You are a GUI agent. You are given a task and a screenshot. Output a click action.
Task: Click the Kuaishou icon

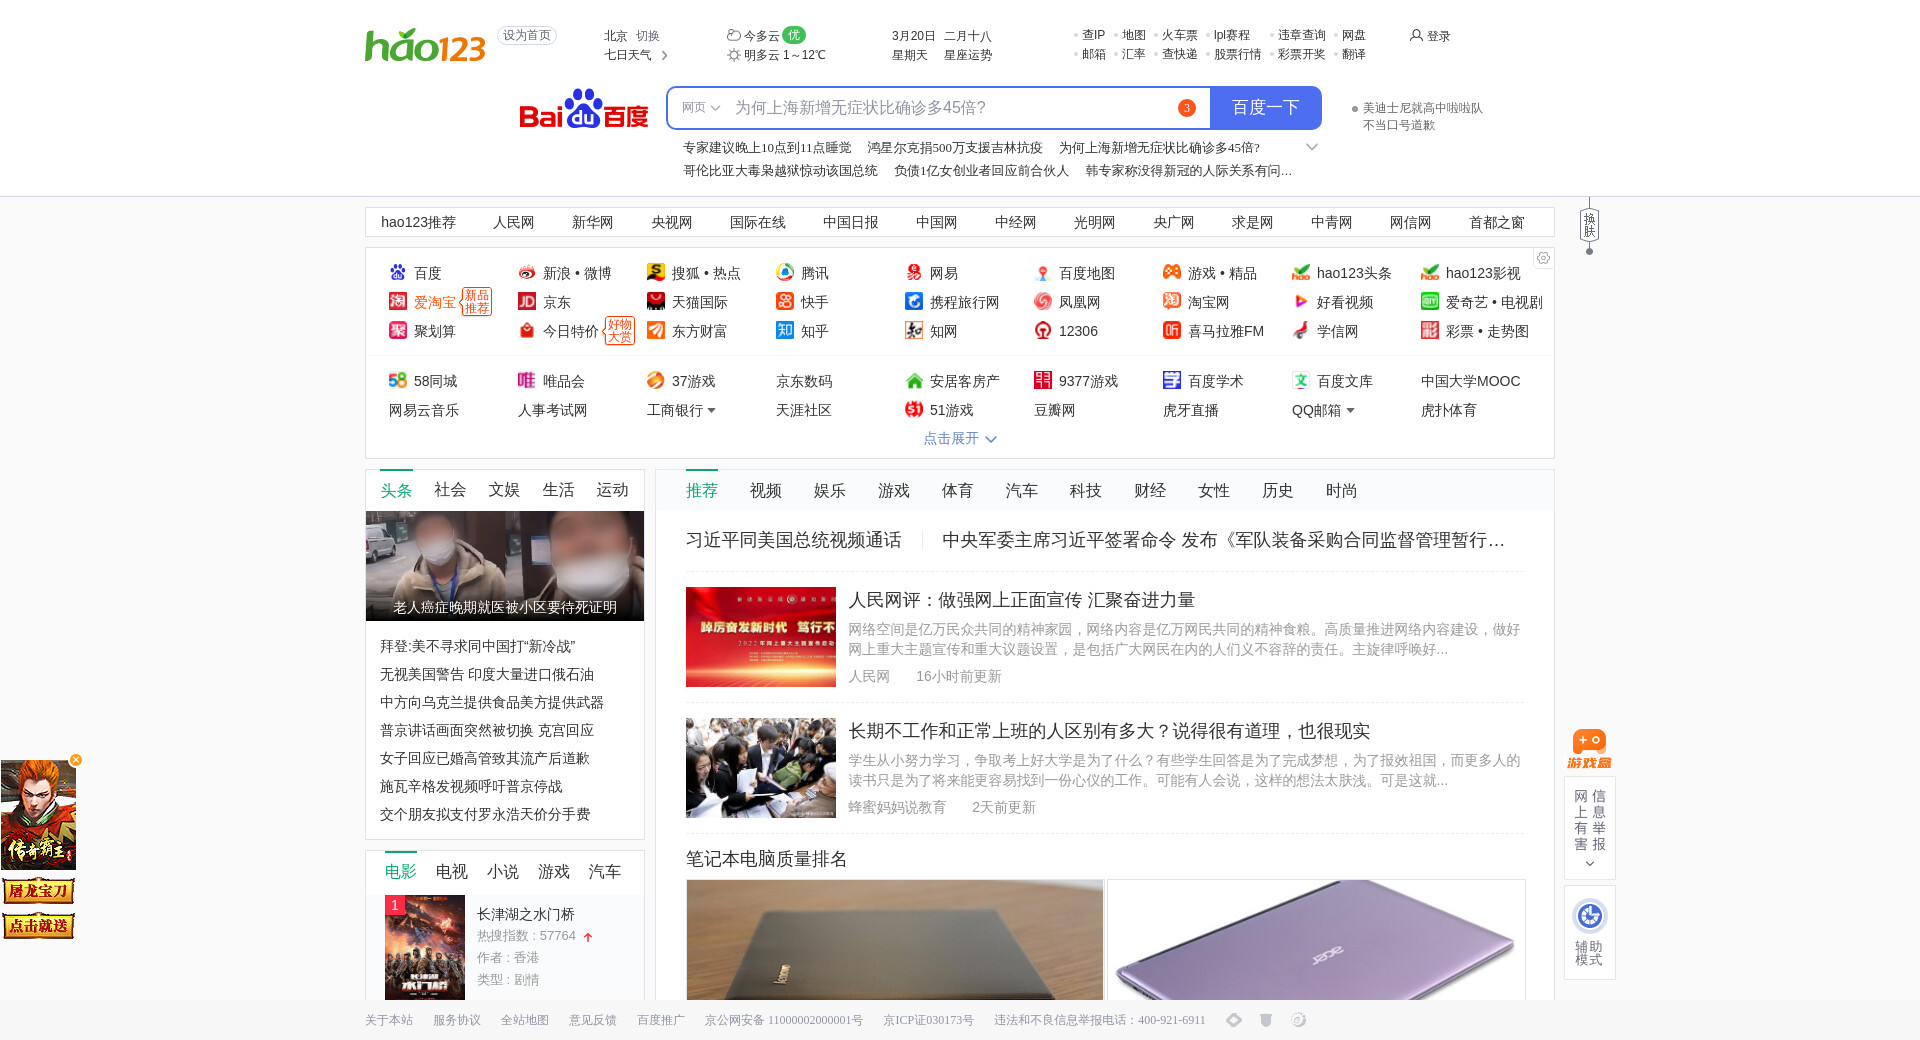[x=785, y=301]
